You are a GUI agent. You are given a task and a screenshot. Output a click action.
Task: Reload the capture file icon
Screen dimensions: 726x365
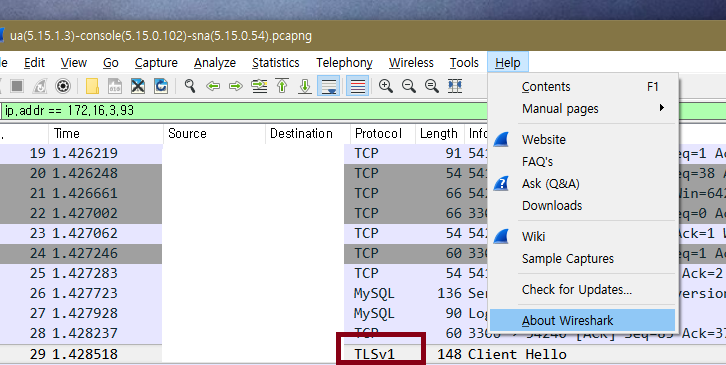coord(161,86)
